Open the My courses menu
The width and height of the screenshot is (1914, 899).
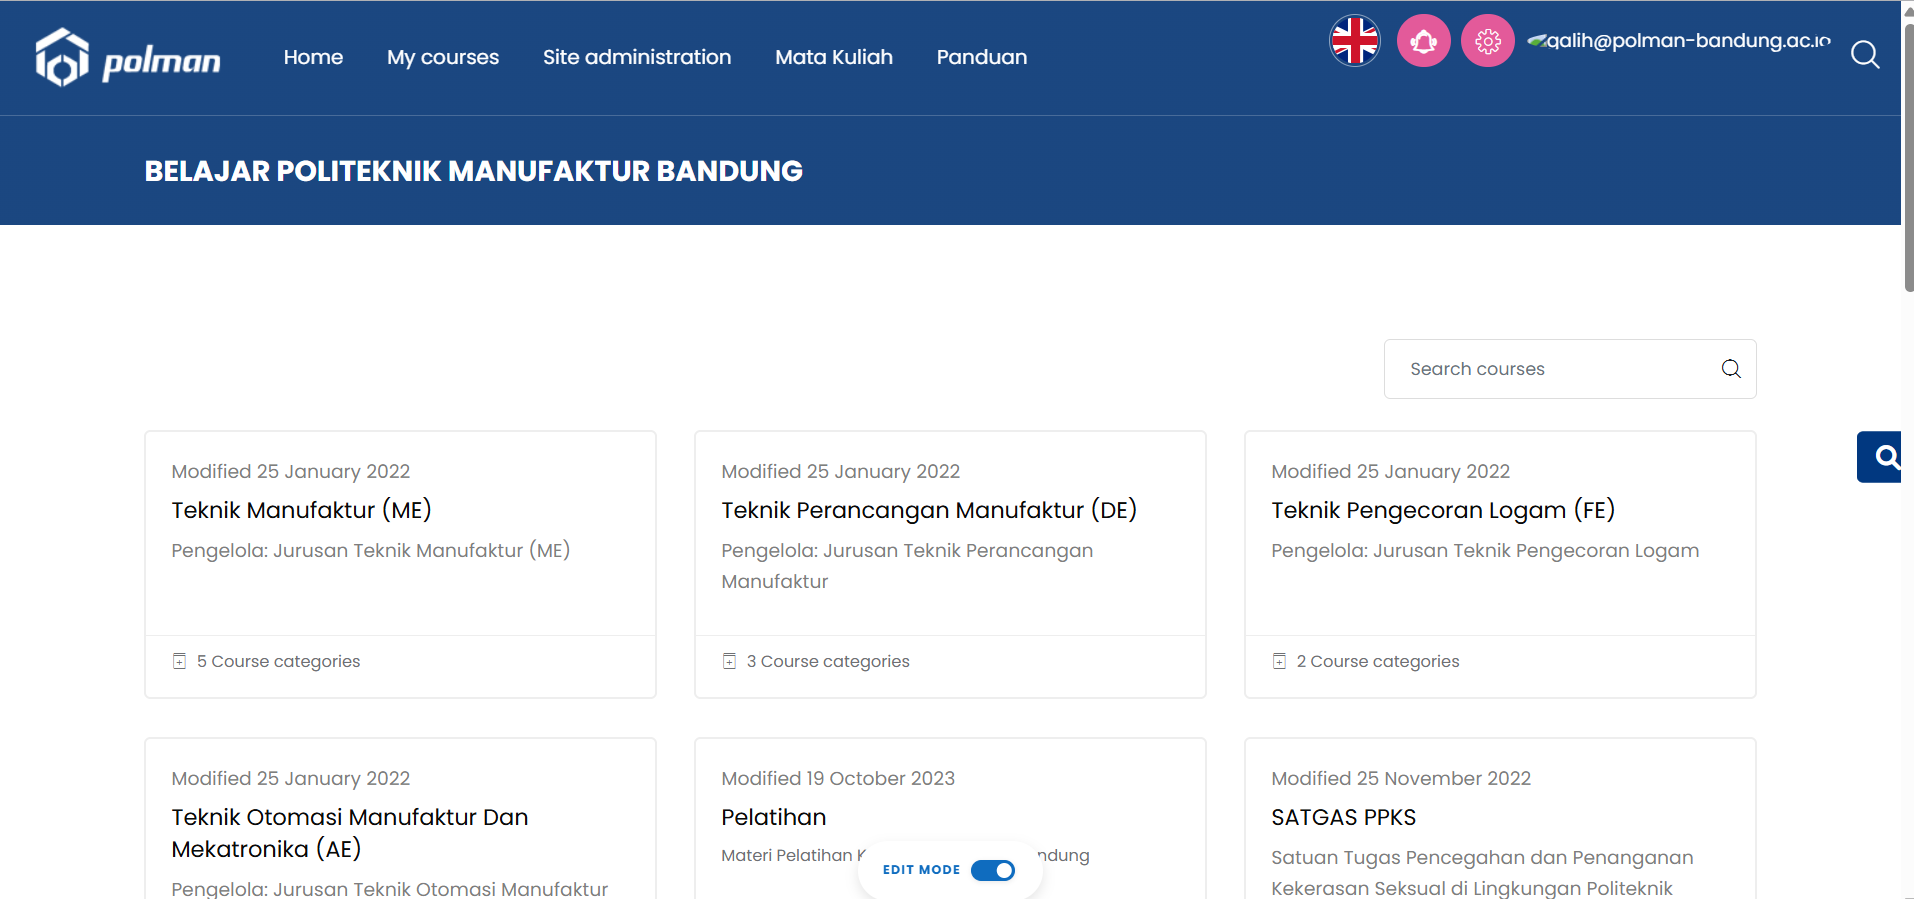pyautogui.click(x=443, y=57)
